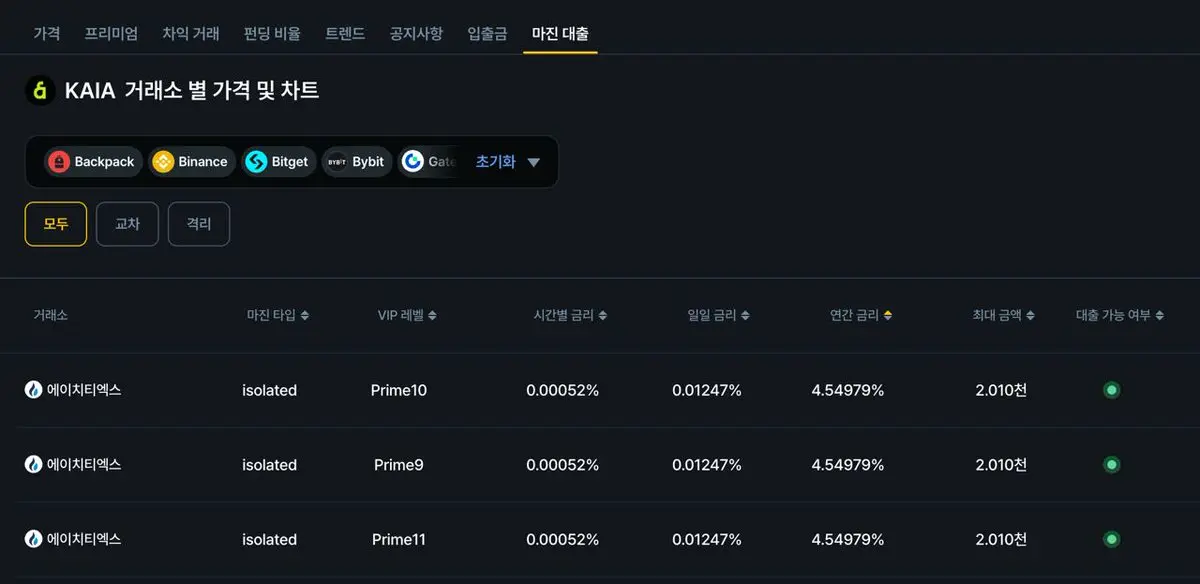Select the partially visible Gate exchange chip
Viewport: 1200px width, 584px height.
429,161
